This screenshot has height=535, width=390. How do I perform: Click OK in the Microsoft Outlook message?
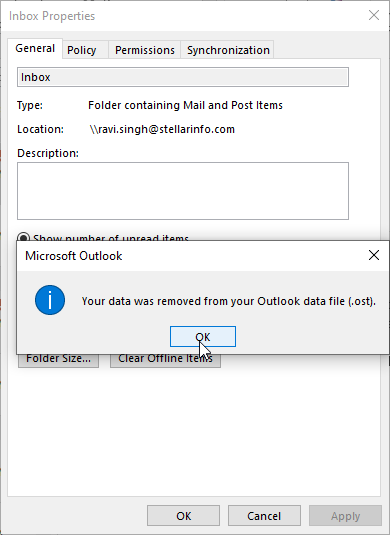(x=203, y=336)
